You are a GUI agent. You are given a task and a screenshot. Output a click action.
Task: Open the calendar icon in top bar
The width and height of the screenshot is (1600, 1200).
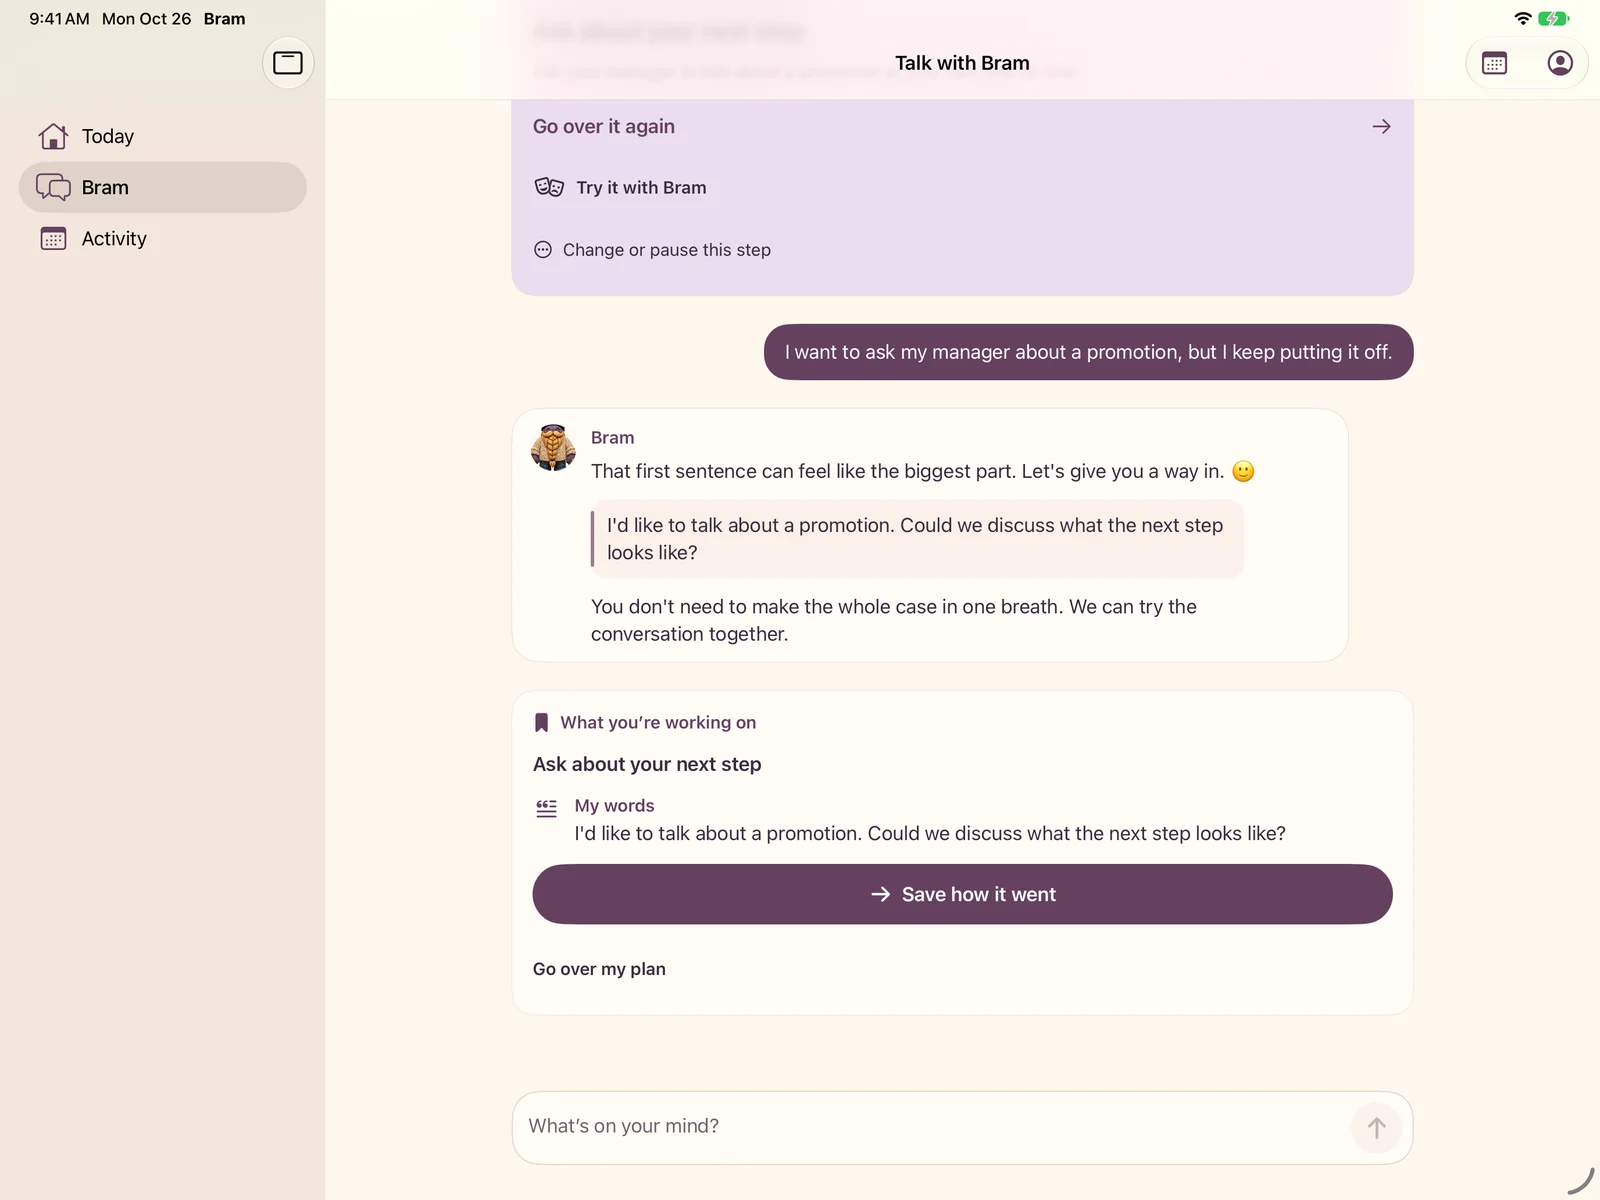point(1494,63)
